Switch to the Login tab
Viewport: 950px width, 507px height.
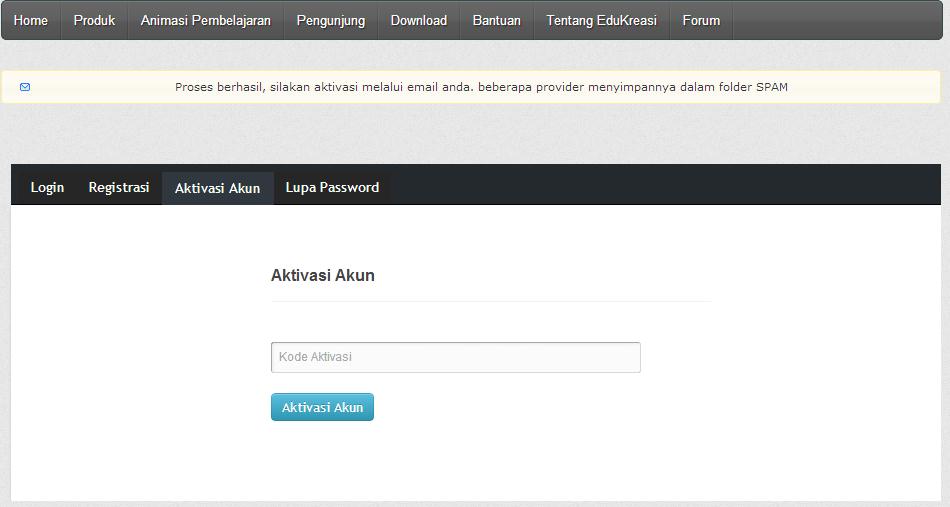47,188
